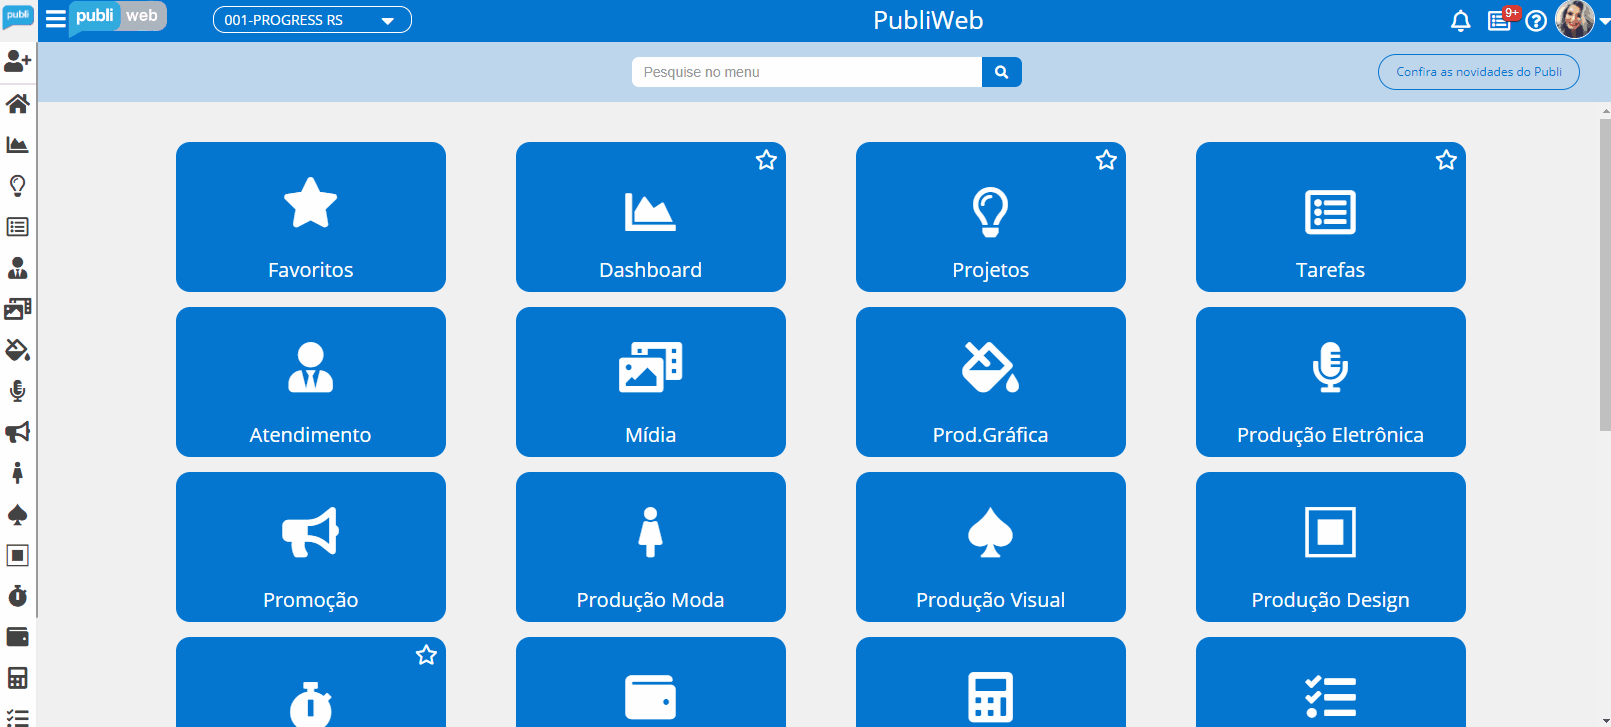Viewport: 1611px width, 727px height.
Task: Open the Atendimento person icon in the sidebar
Action: [x=18, y=268]
